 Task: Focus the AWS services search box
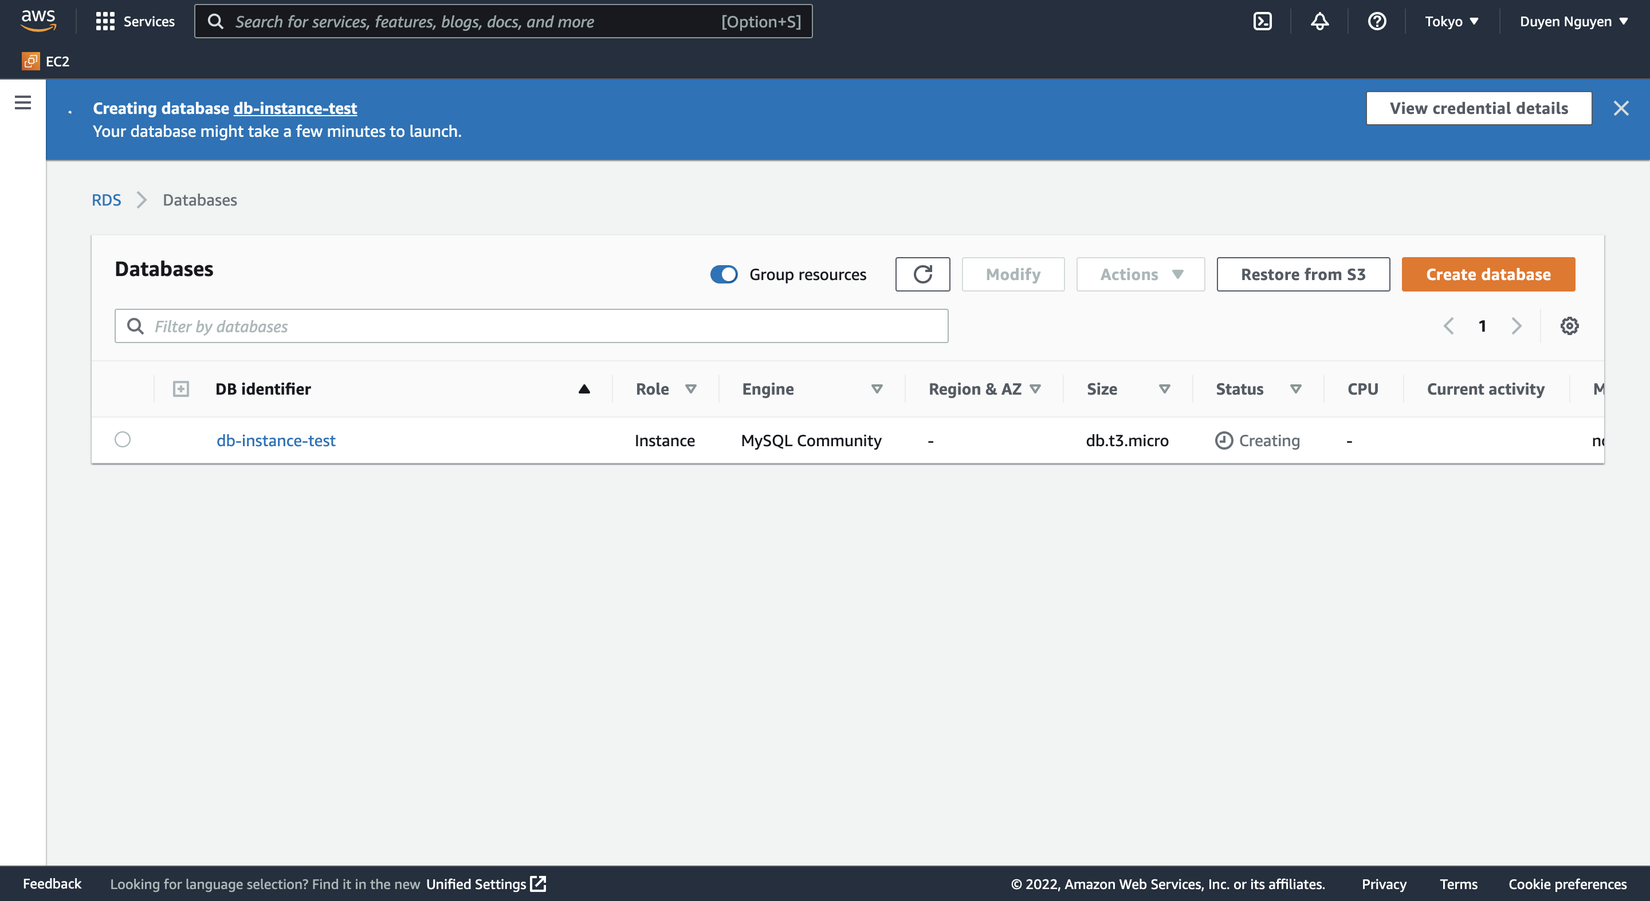tap(503, 21)
